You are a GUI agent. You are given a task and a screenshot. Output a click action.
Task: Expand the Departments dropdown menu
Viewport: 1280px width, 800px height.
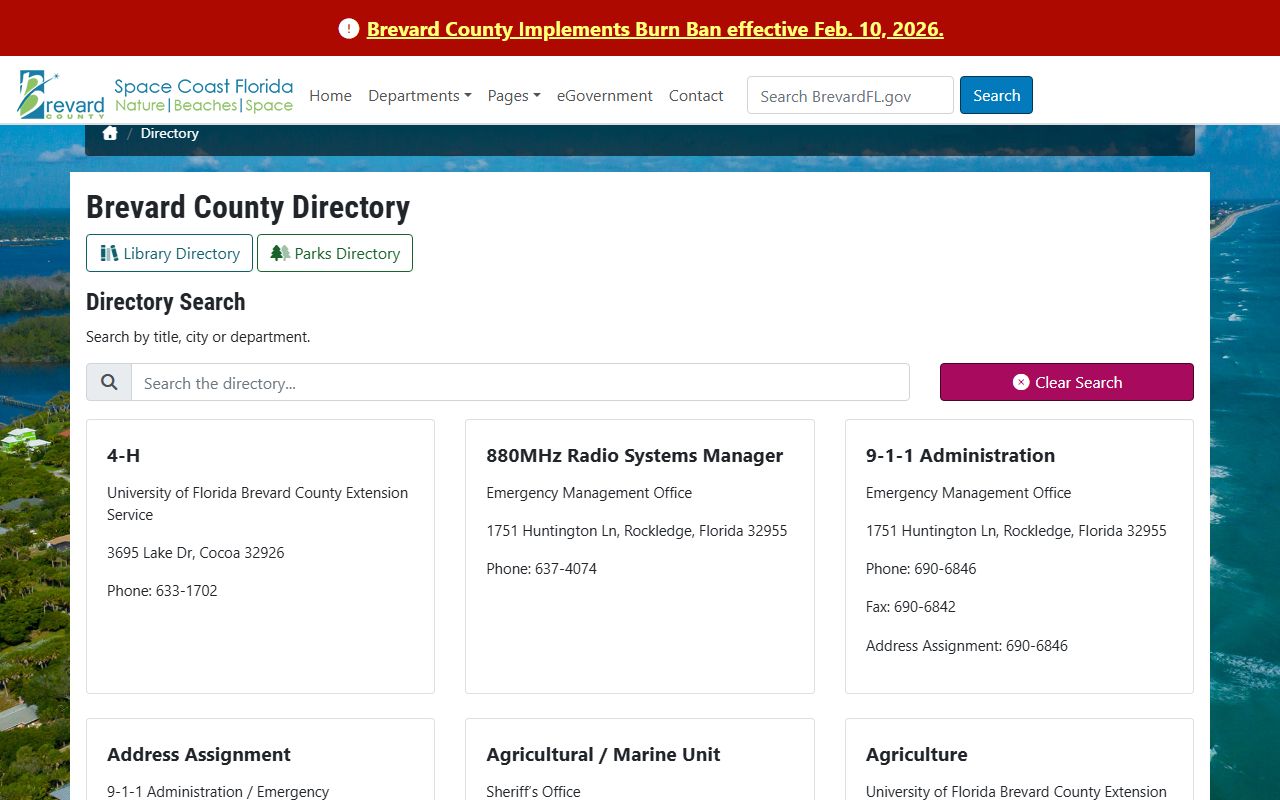pyautogui.click(x=420, y=96)
